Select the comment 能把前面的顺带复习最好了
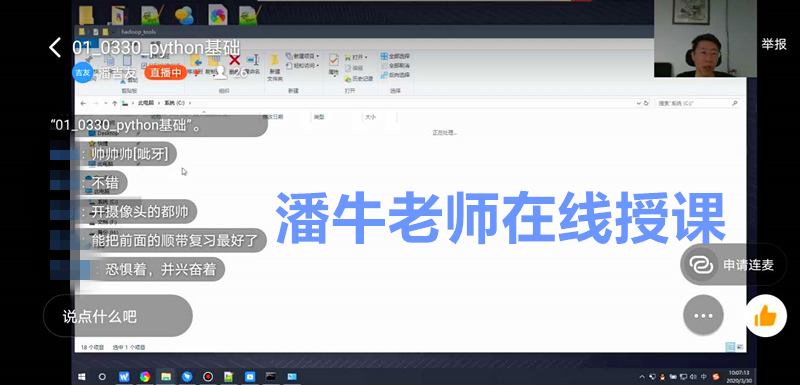Screen dimensions: 800x385 click(x=174, y=240)
